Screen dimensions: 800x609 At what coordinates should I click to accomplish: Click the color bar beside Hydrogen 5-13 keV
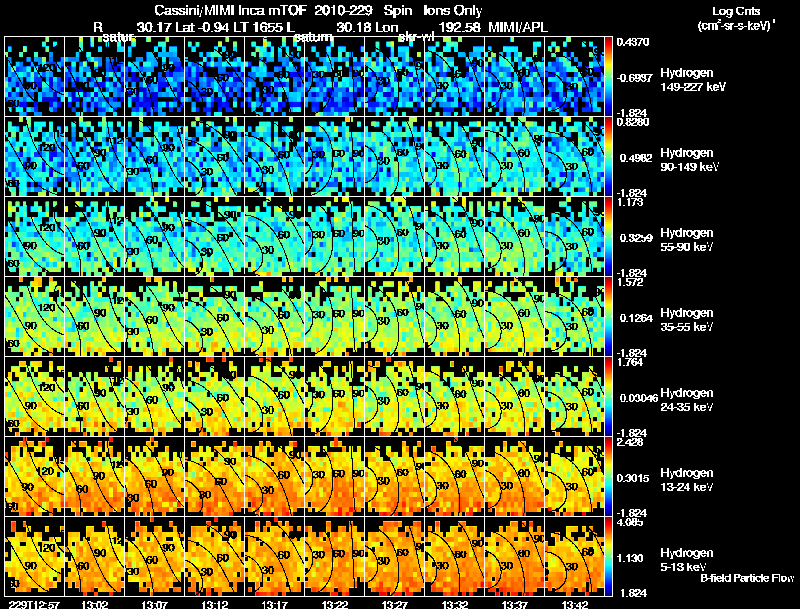pos(608,556)
